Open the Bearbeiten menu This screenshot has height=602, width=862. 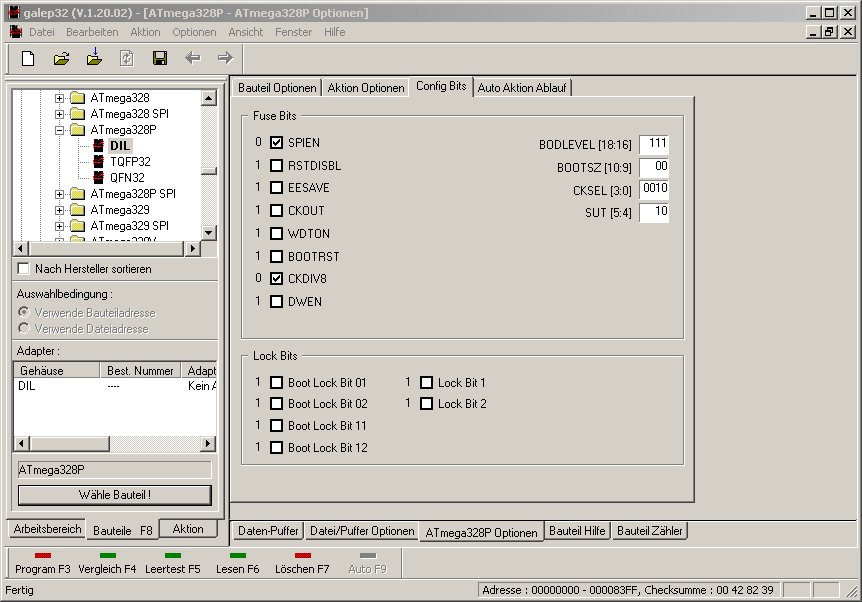[92, 32]
